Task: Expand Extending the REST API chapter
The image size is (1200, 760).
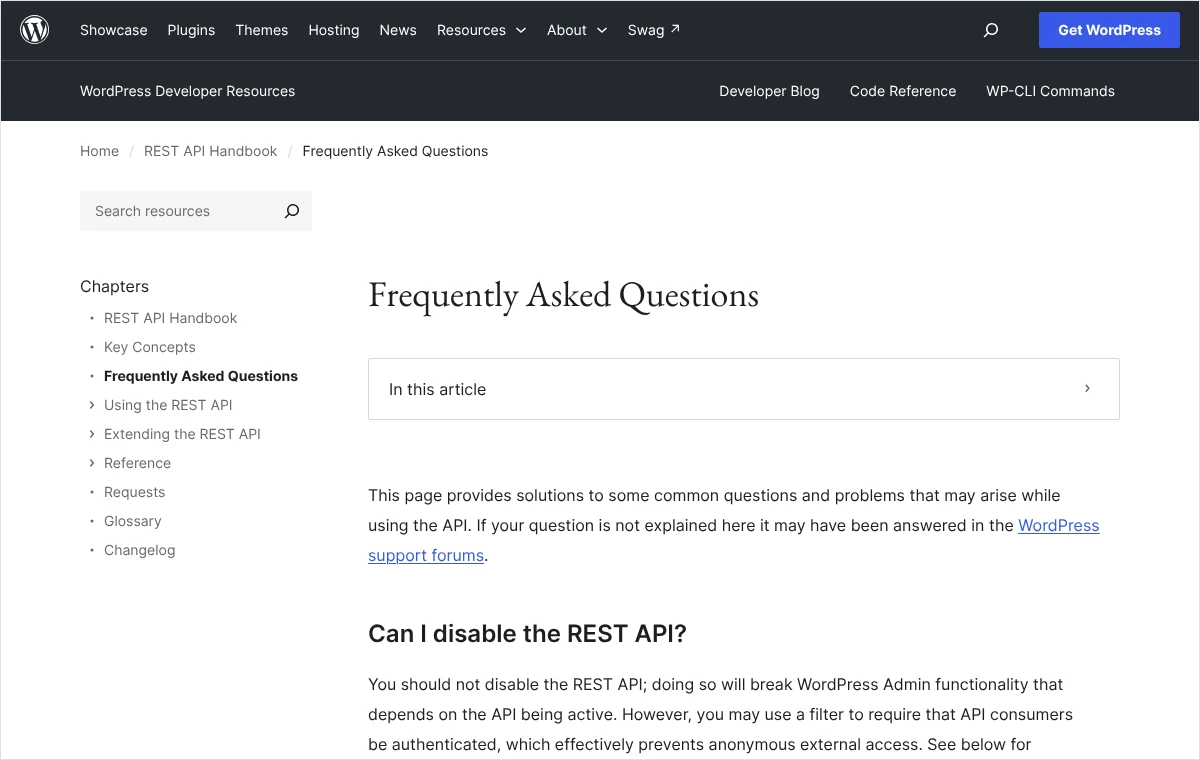Action: pyautogui.click(x=92, y=434)
